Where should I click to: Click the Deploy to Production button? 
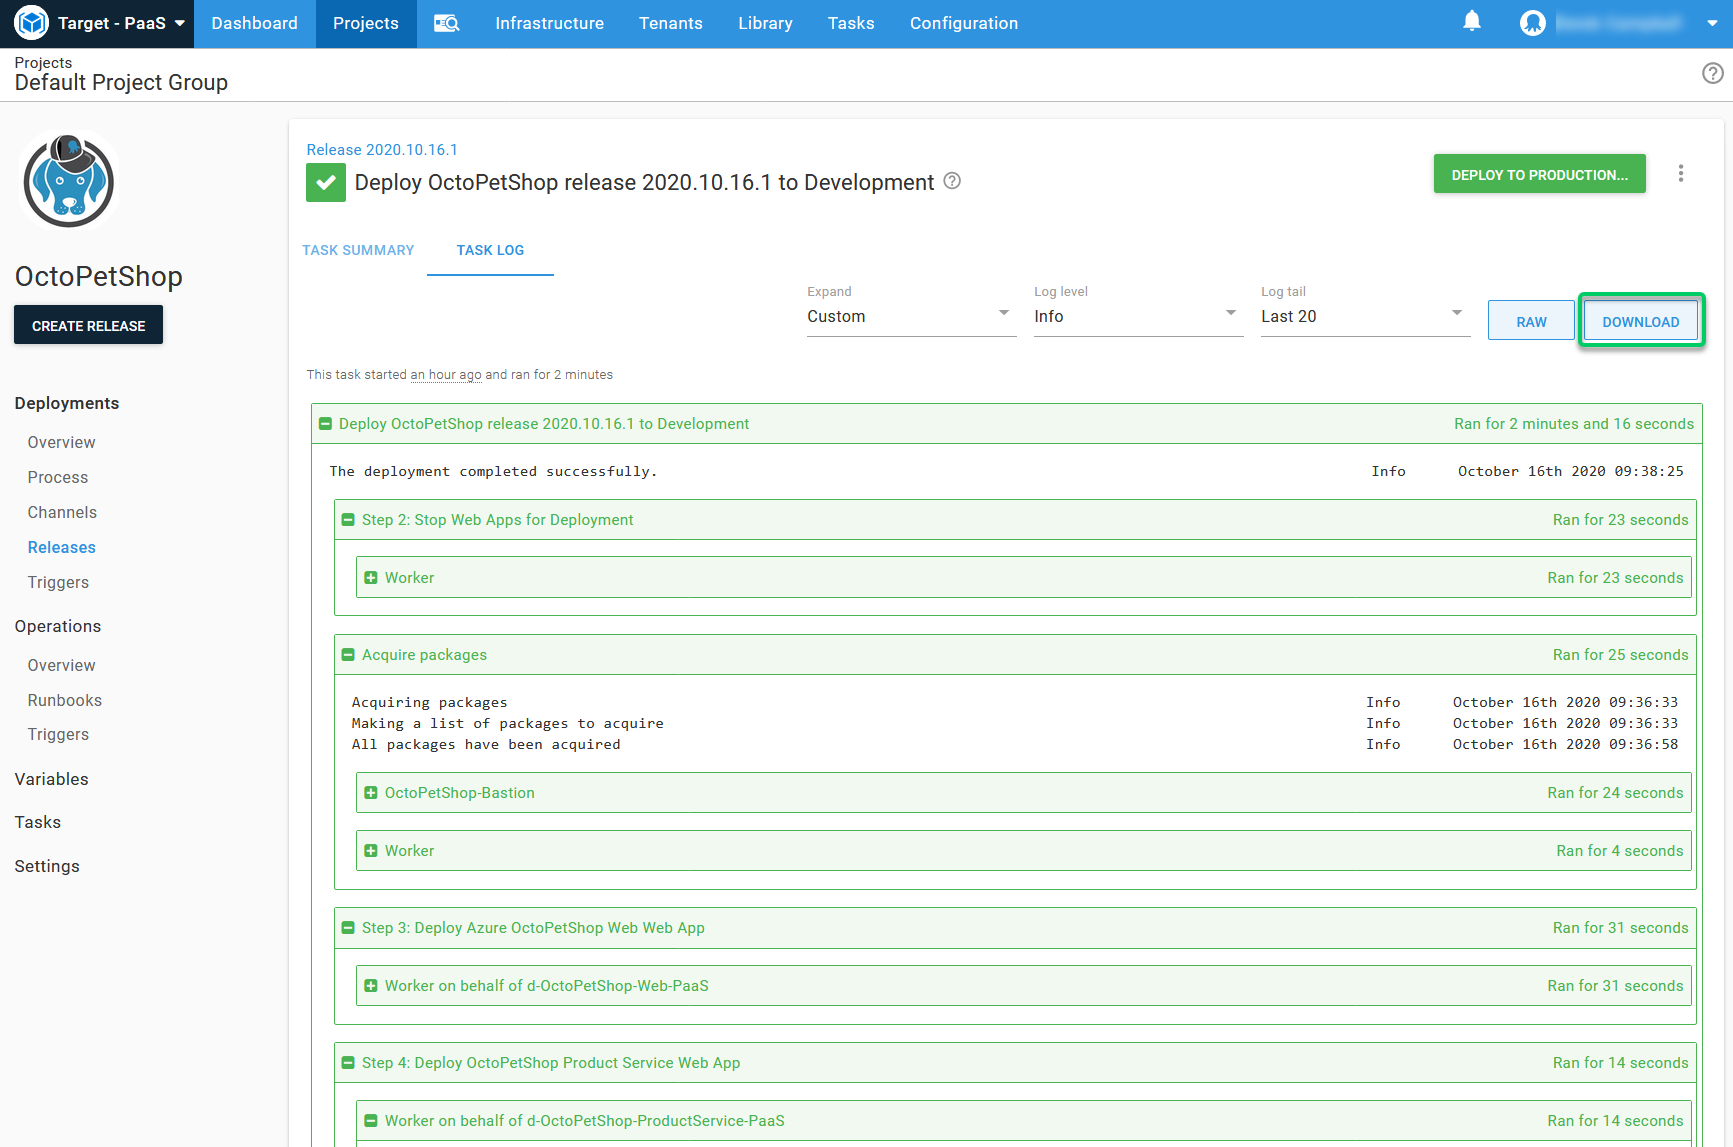[1539, 174]
